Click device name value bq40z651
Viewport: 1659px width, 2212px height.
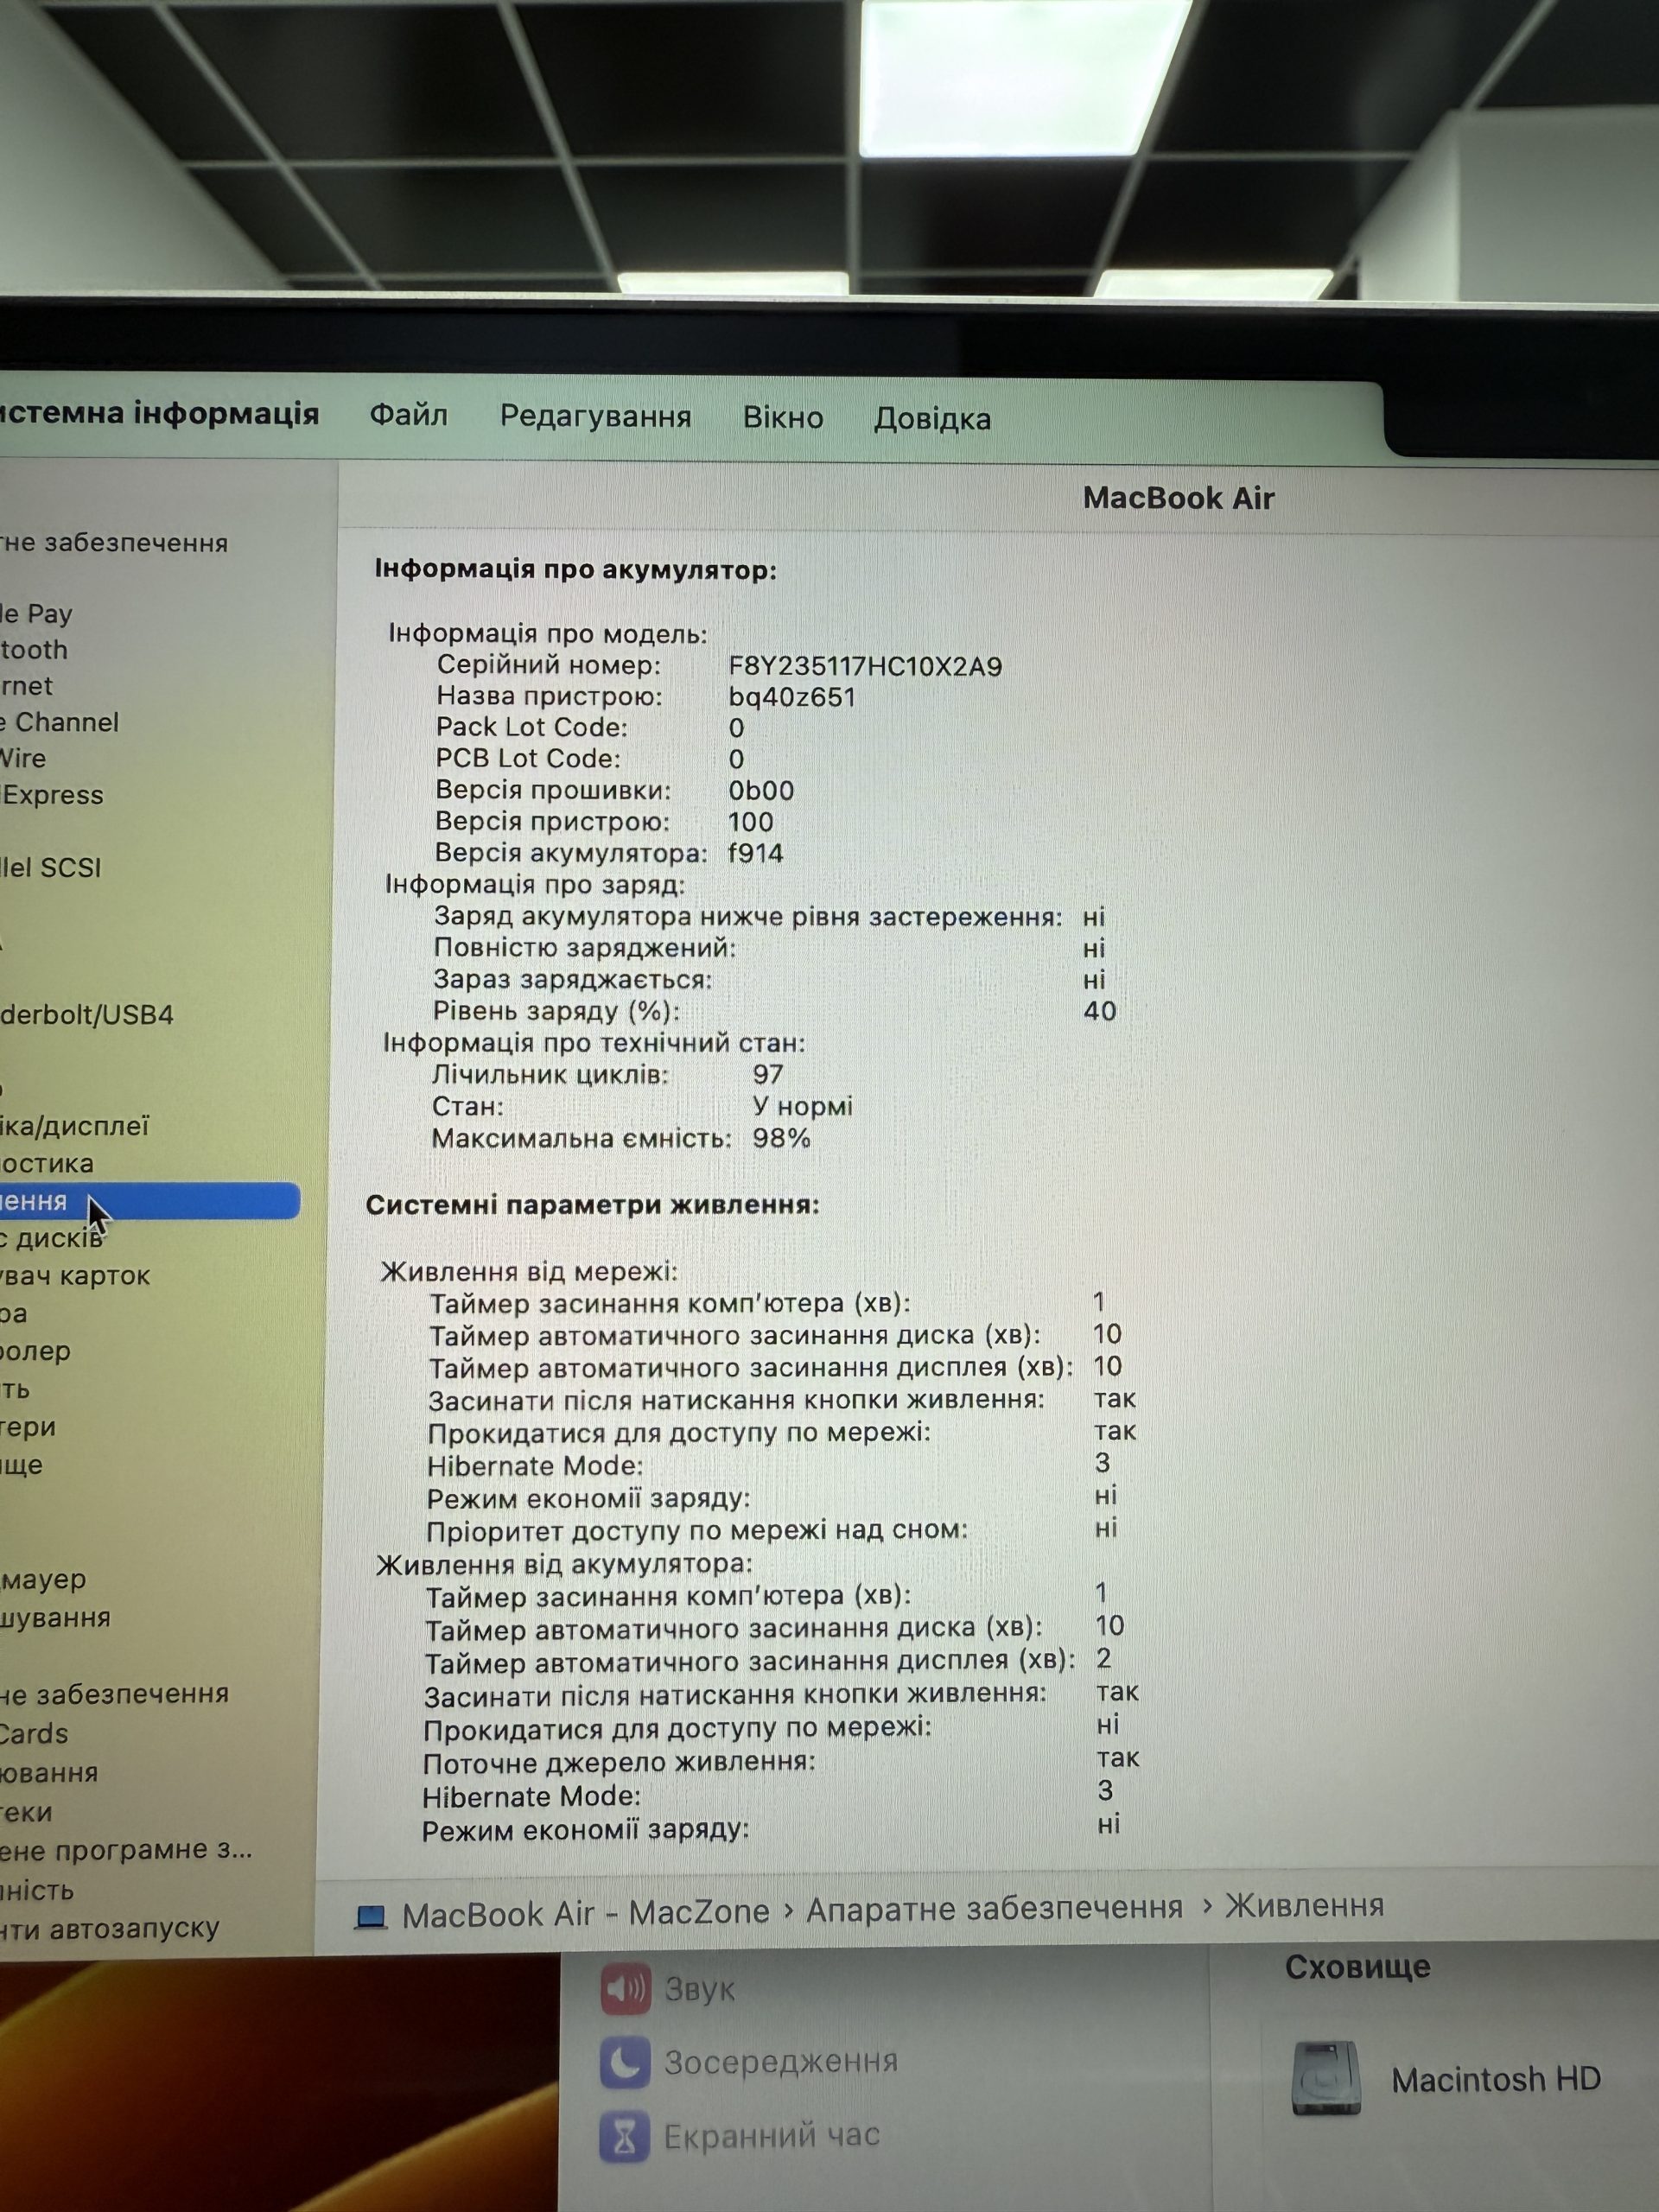click(x=792, y=697)
